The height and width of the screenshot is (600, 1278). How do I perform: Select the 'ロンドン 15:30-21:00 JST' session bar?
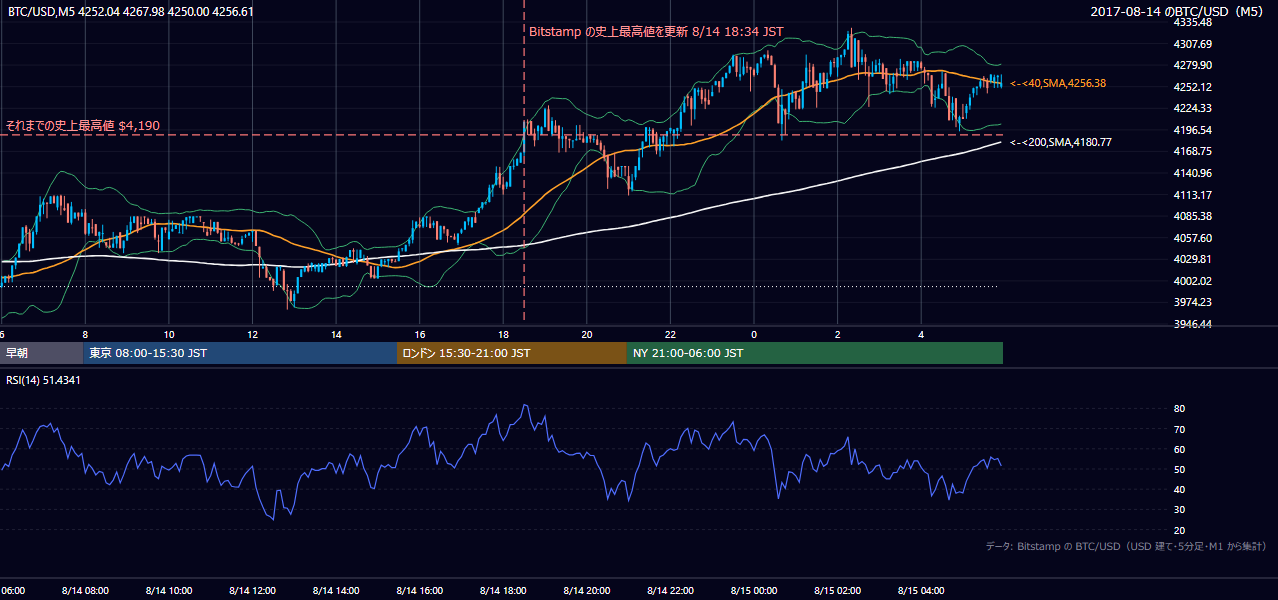[x=512, y=353]
